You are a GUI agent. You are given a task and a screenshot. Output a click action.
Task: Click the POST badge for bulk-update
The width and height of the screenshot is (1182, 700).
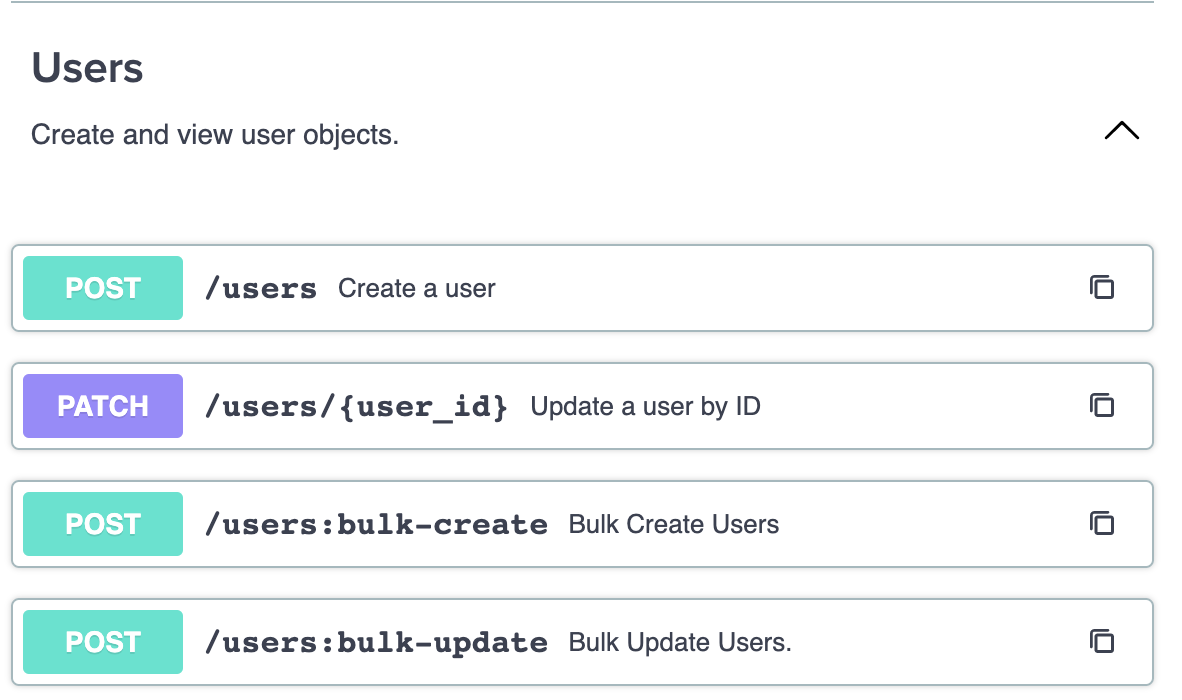click(x=103, y=642)
